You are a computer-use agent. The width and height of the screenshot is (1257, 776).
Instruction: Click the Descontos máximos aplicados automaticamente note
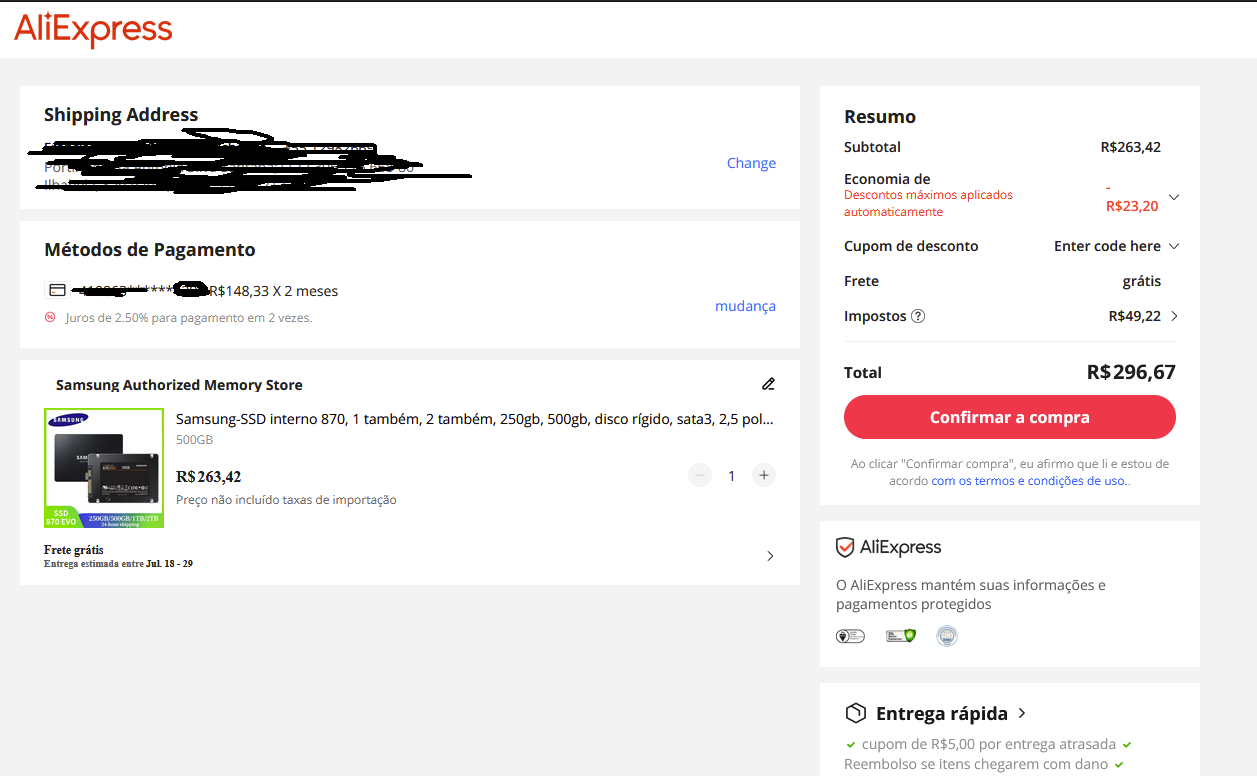coord(928,203)
